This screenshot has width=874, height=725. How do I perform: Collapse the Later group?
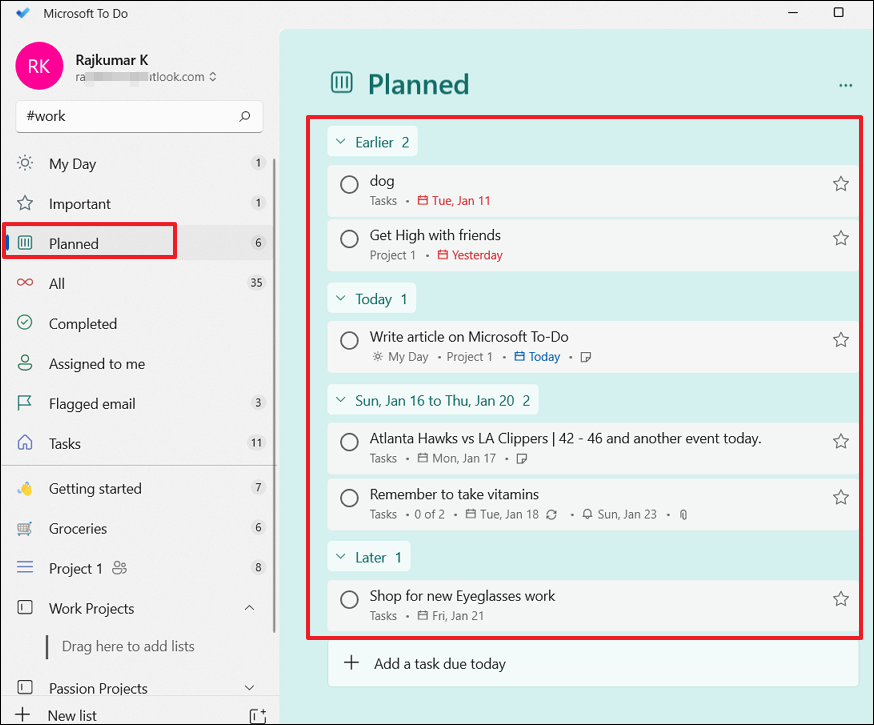click(x=368, y=557)
